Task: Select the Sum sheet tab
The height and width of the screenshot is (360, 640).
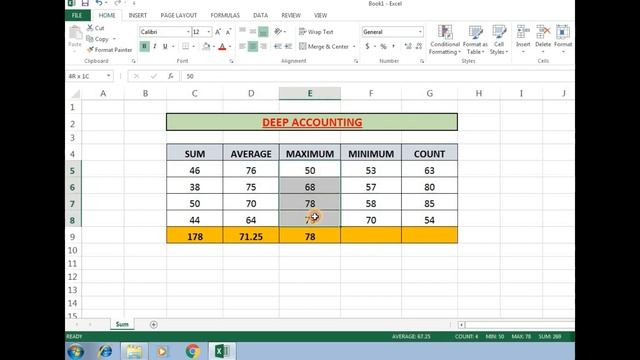Action: [x=122, y=324]
